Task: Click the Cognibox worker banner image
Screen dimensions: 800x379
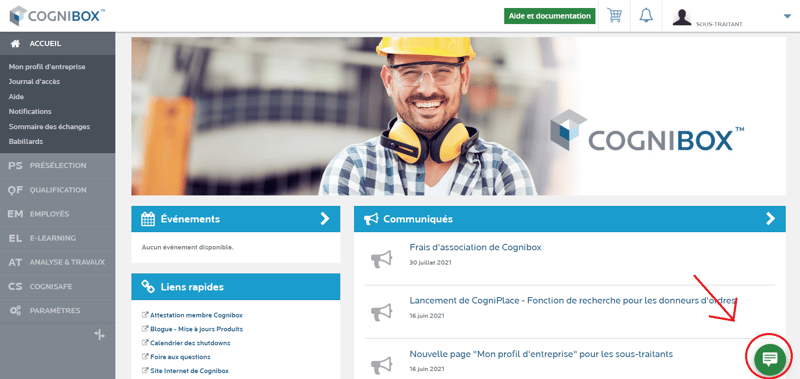Action: point(458,116)
